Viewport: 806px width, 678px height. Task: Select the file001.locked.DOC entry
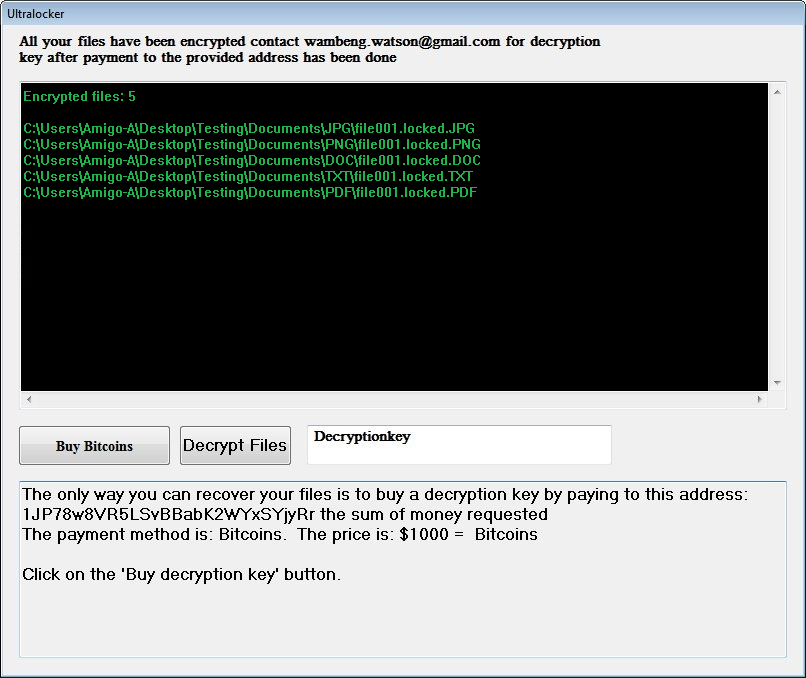point(251,161)
